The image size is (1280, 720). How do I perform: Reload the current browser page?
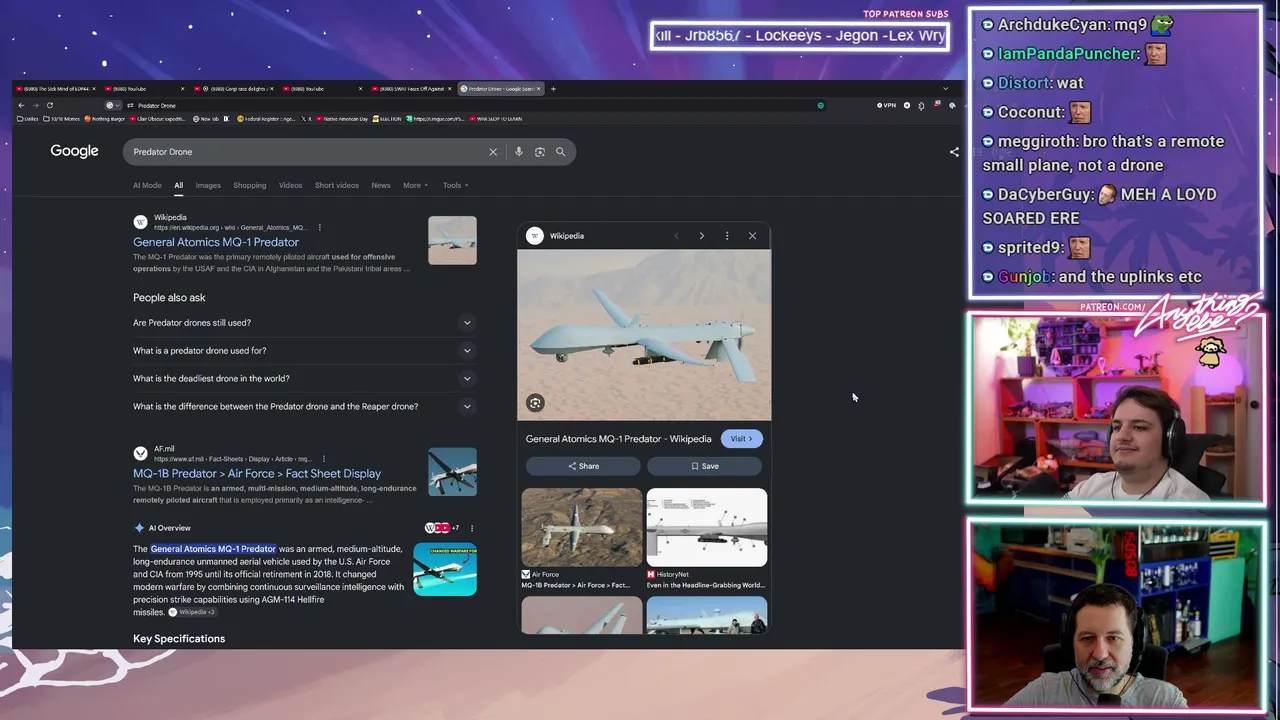[49, 105]
